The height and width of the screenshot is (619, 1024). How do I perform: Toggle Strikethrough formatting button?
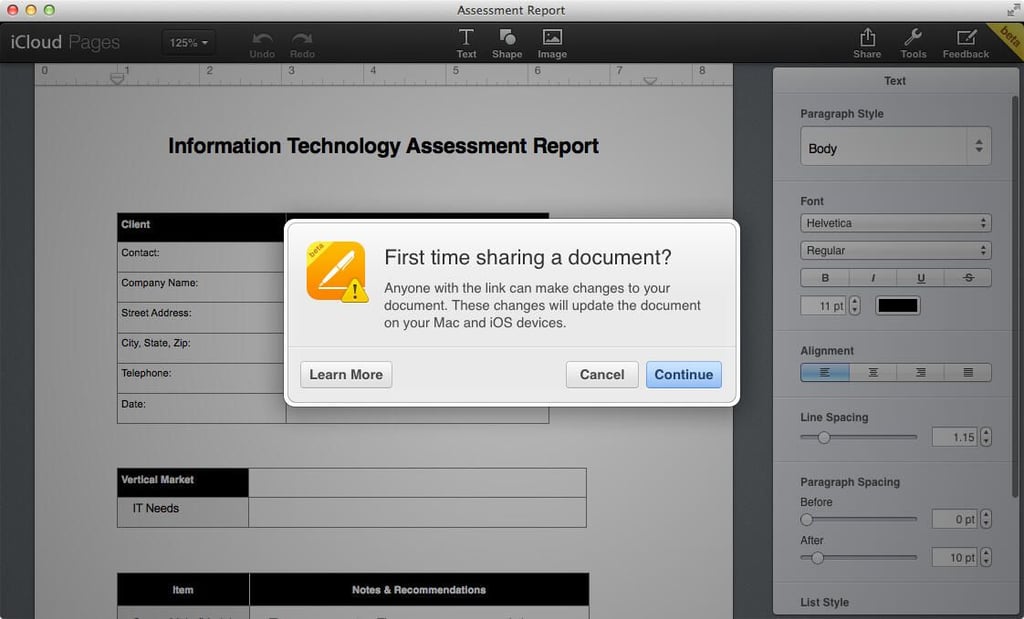click(968, 278)
